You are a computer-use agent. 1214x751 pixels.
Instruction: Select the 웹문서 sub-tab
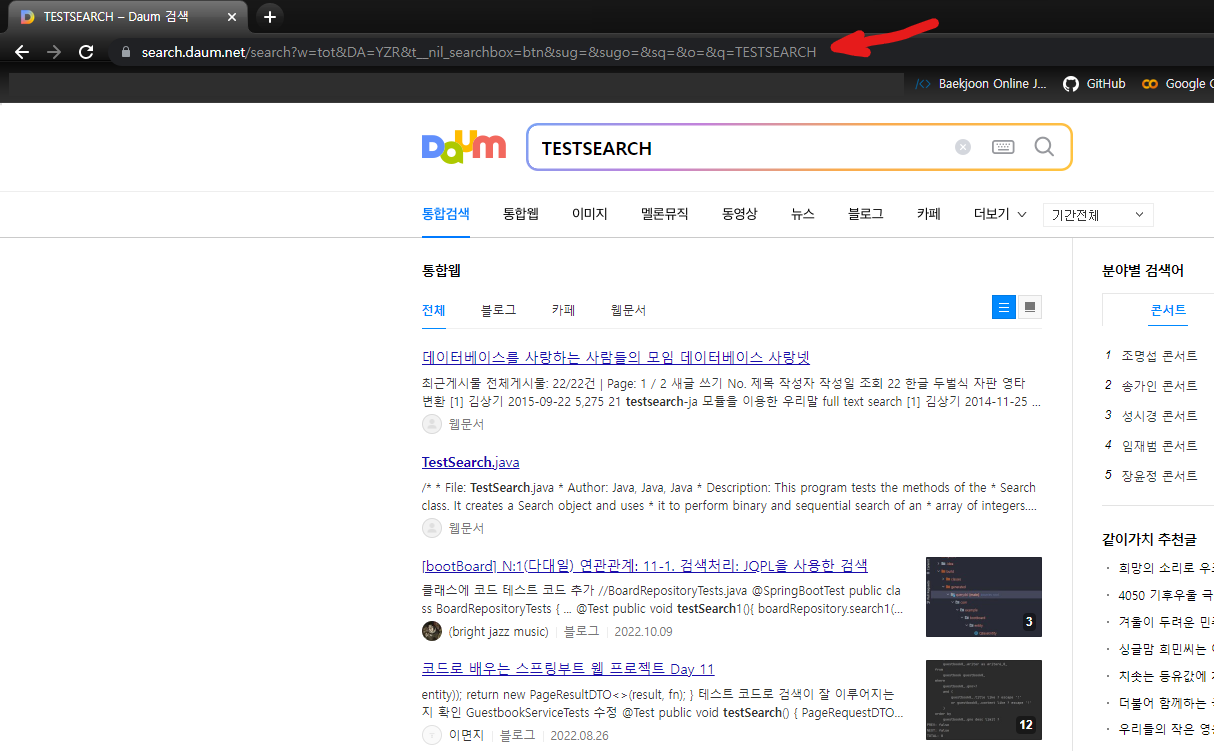point(628,310)
